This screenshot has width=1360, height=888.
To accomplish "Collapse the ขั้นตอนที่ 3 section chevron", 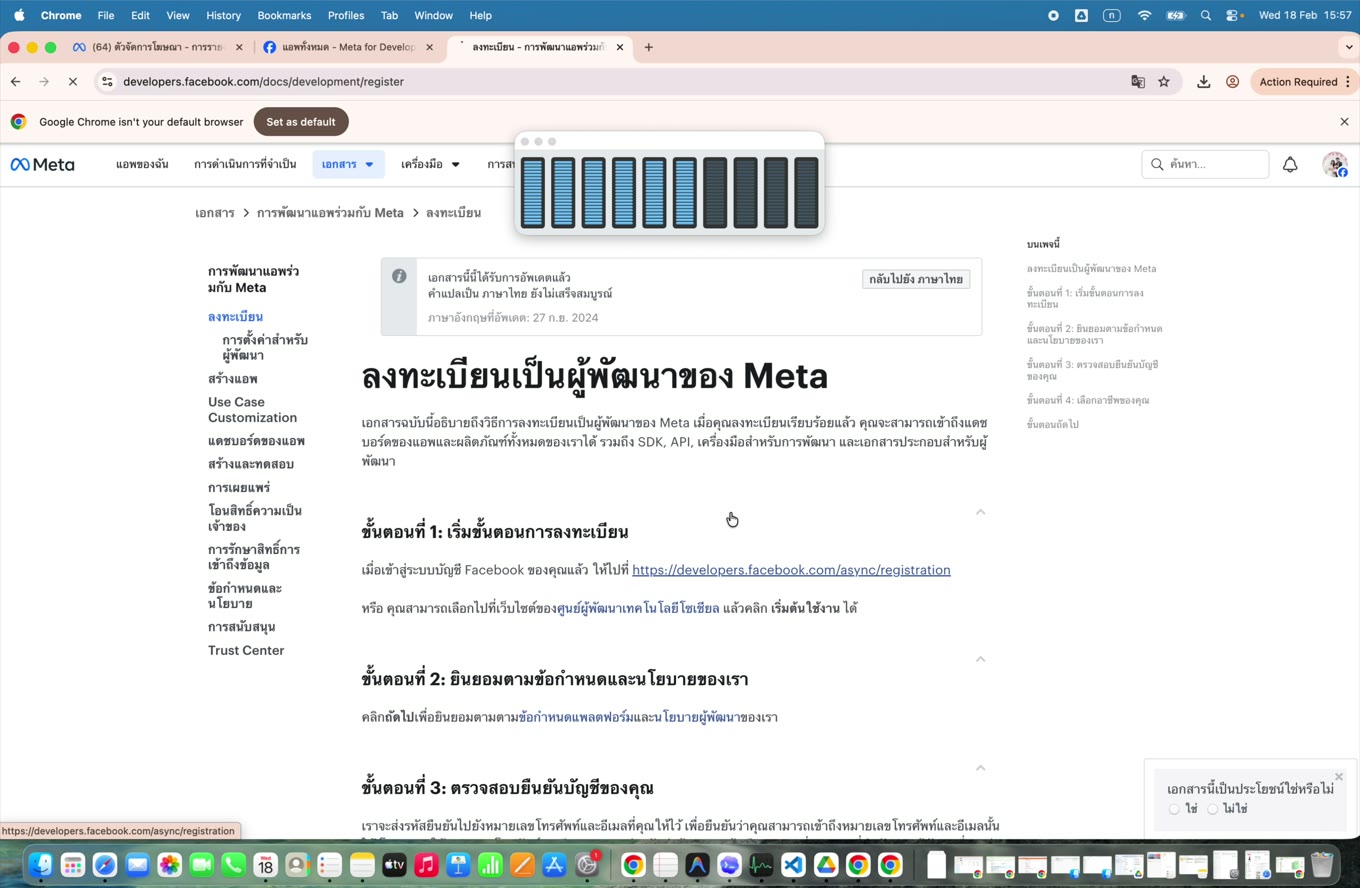I will coord(980,768).
